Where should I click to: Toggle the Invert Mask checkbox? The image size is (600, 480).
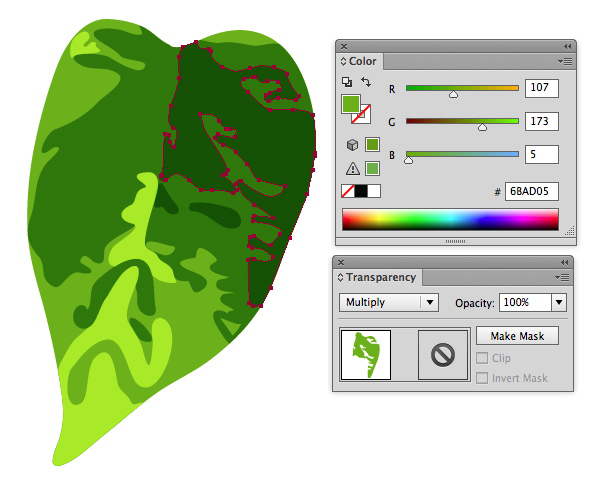[x=482, y=378]
